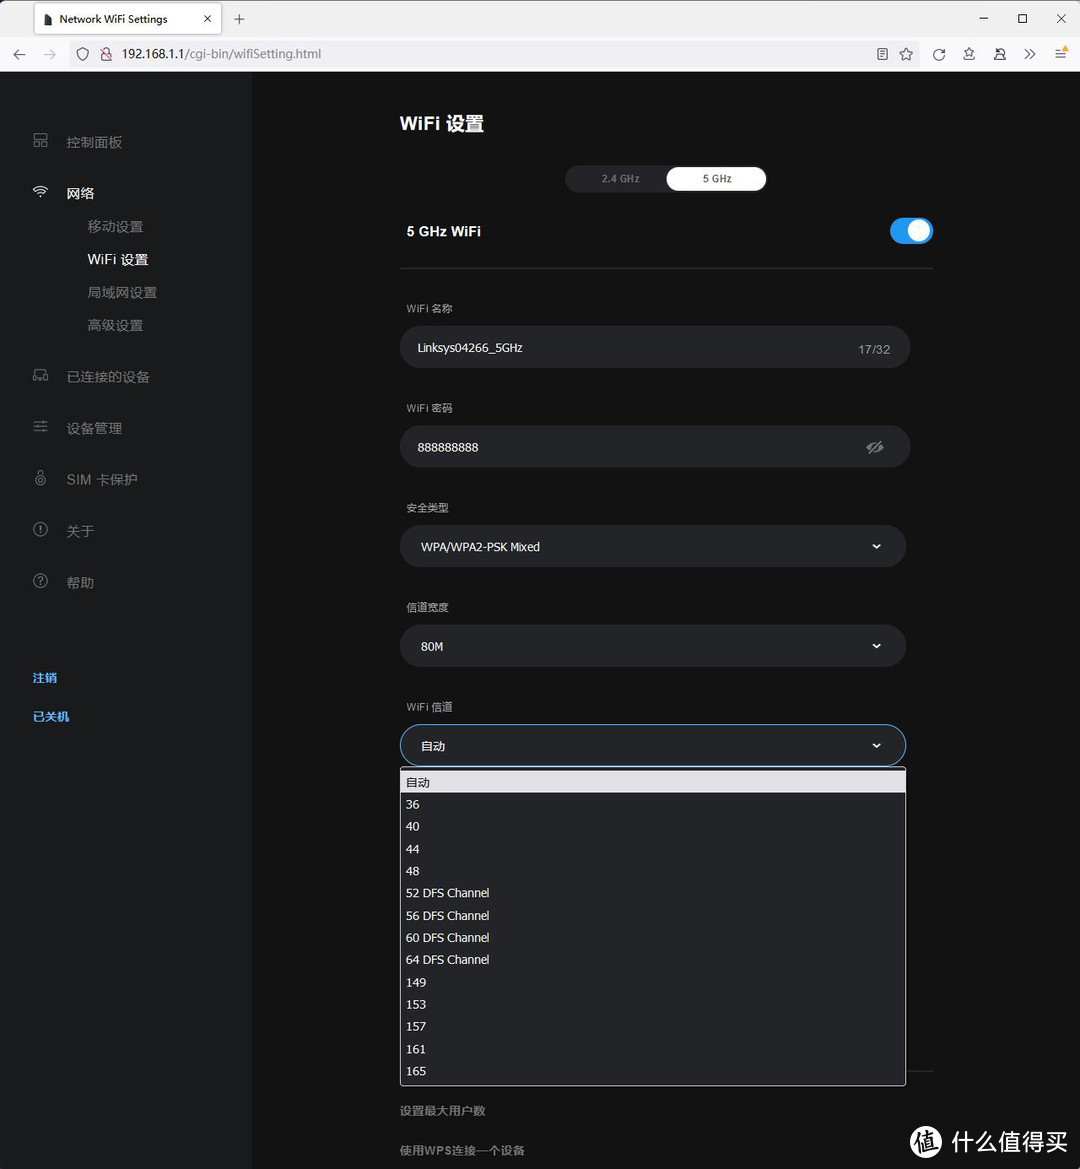1080x1169 pixels.
Task: Click the dashboard icon beside 控制面板
Action: point(40,141)
